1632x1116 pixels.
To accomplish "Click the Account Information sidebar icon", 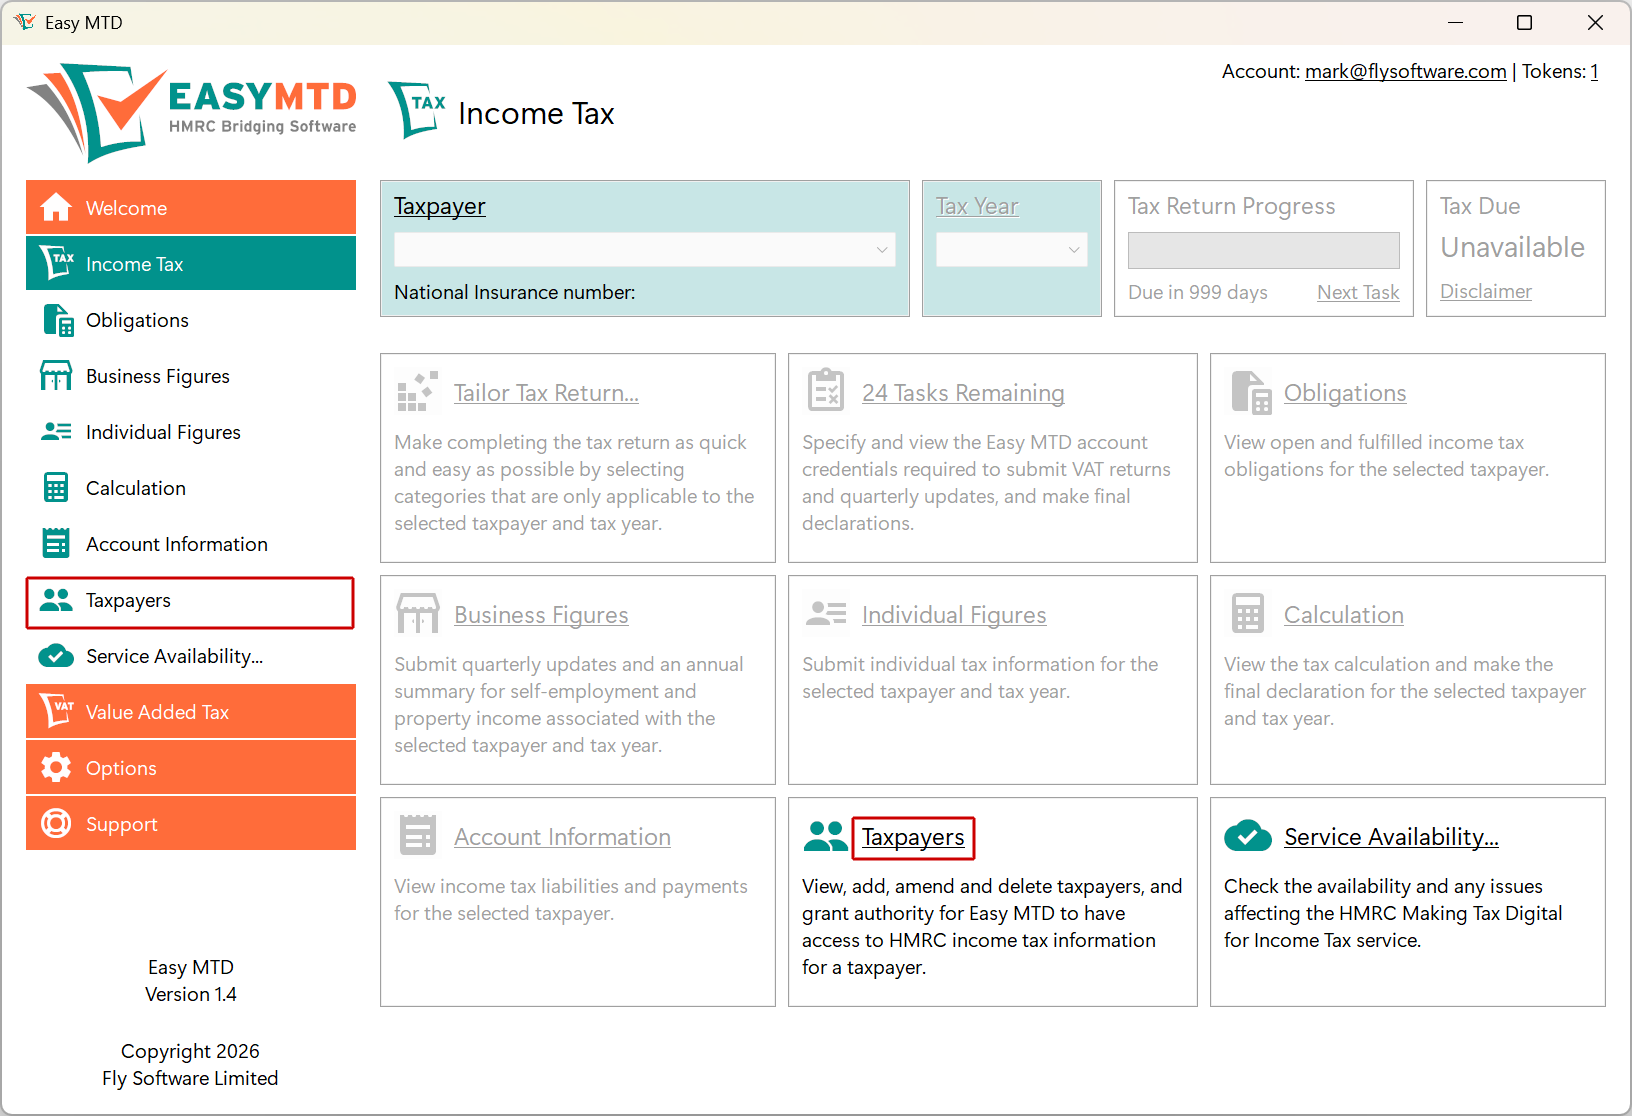I will pyautogui.click(x=56, y=543).
